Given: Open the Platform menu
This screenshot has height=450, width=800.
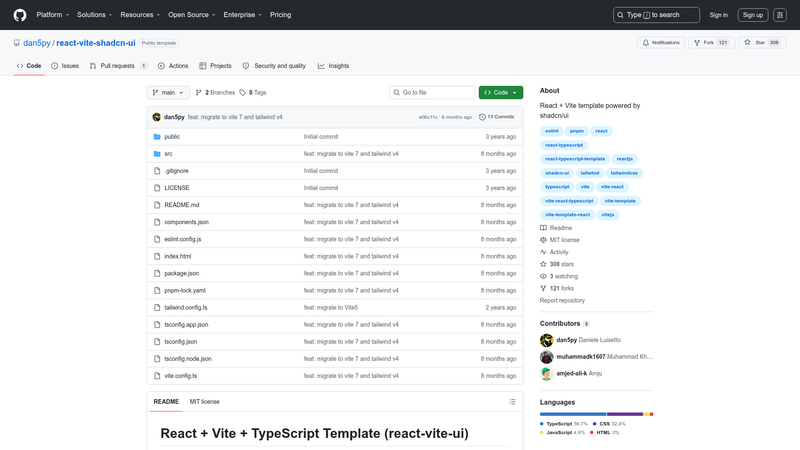Looking at the screenshot, I should point(53,15).
